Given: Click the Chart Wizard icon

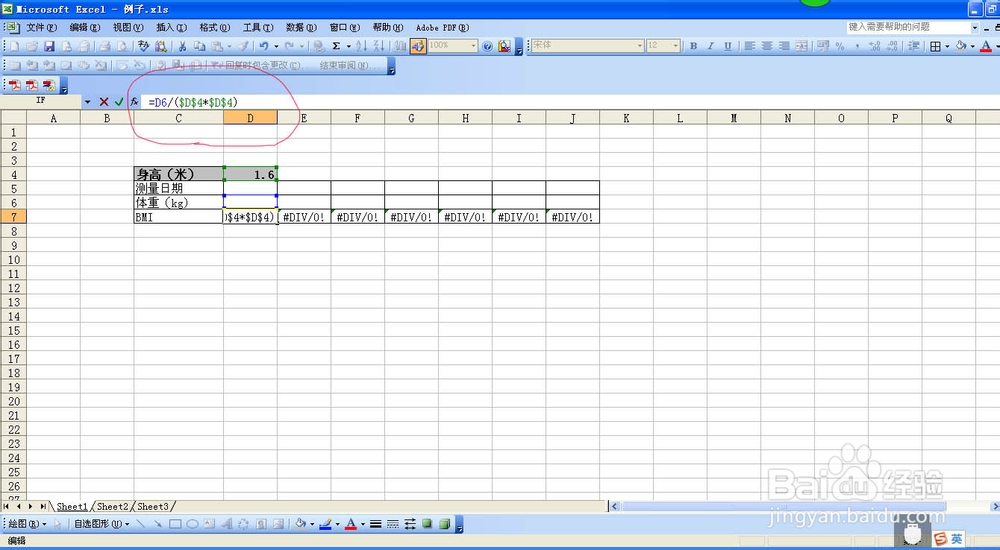Looking at the screenshot, I should click(400, 46).
